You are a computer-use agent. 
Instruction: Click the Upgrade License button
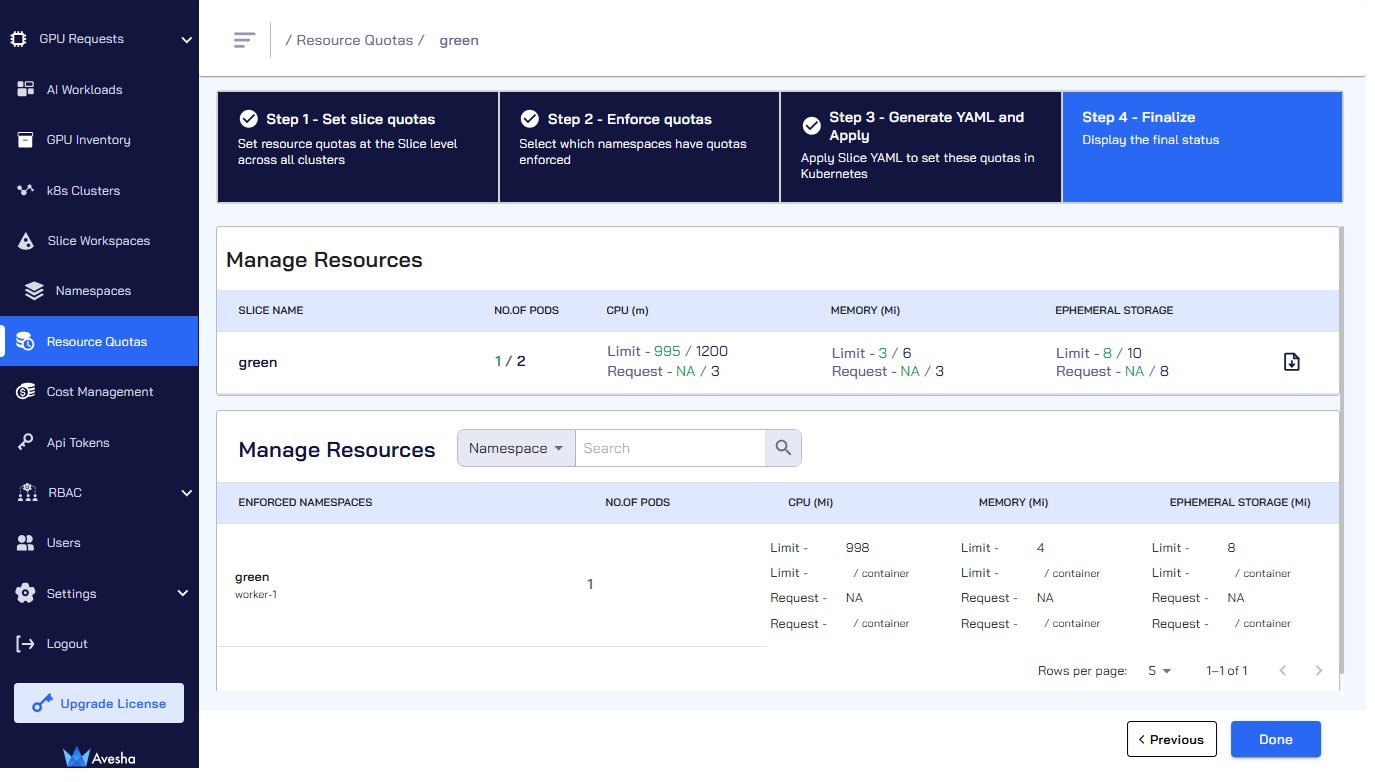[x=99, y=703]
